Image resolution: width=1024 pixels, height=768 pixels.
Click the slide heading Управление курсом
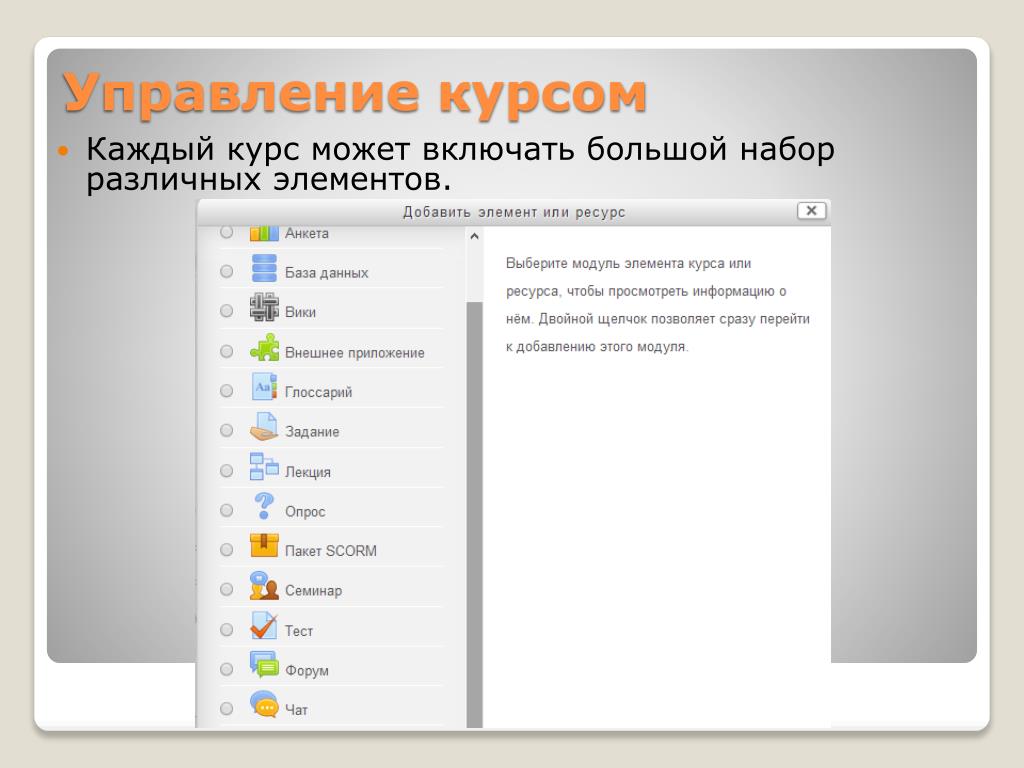click(355, 94)
